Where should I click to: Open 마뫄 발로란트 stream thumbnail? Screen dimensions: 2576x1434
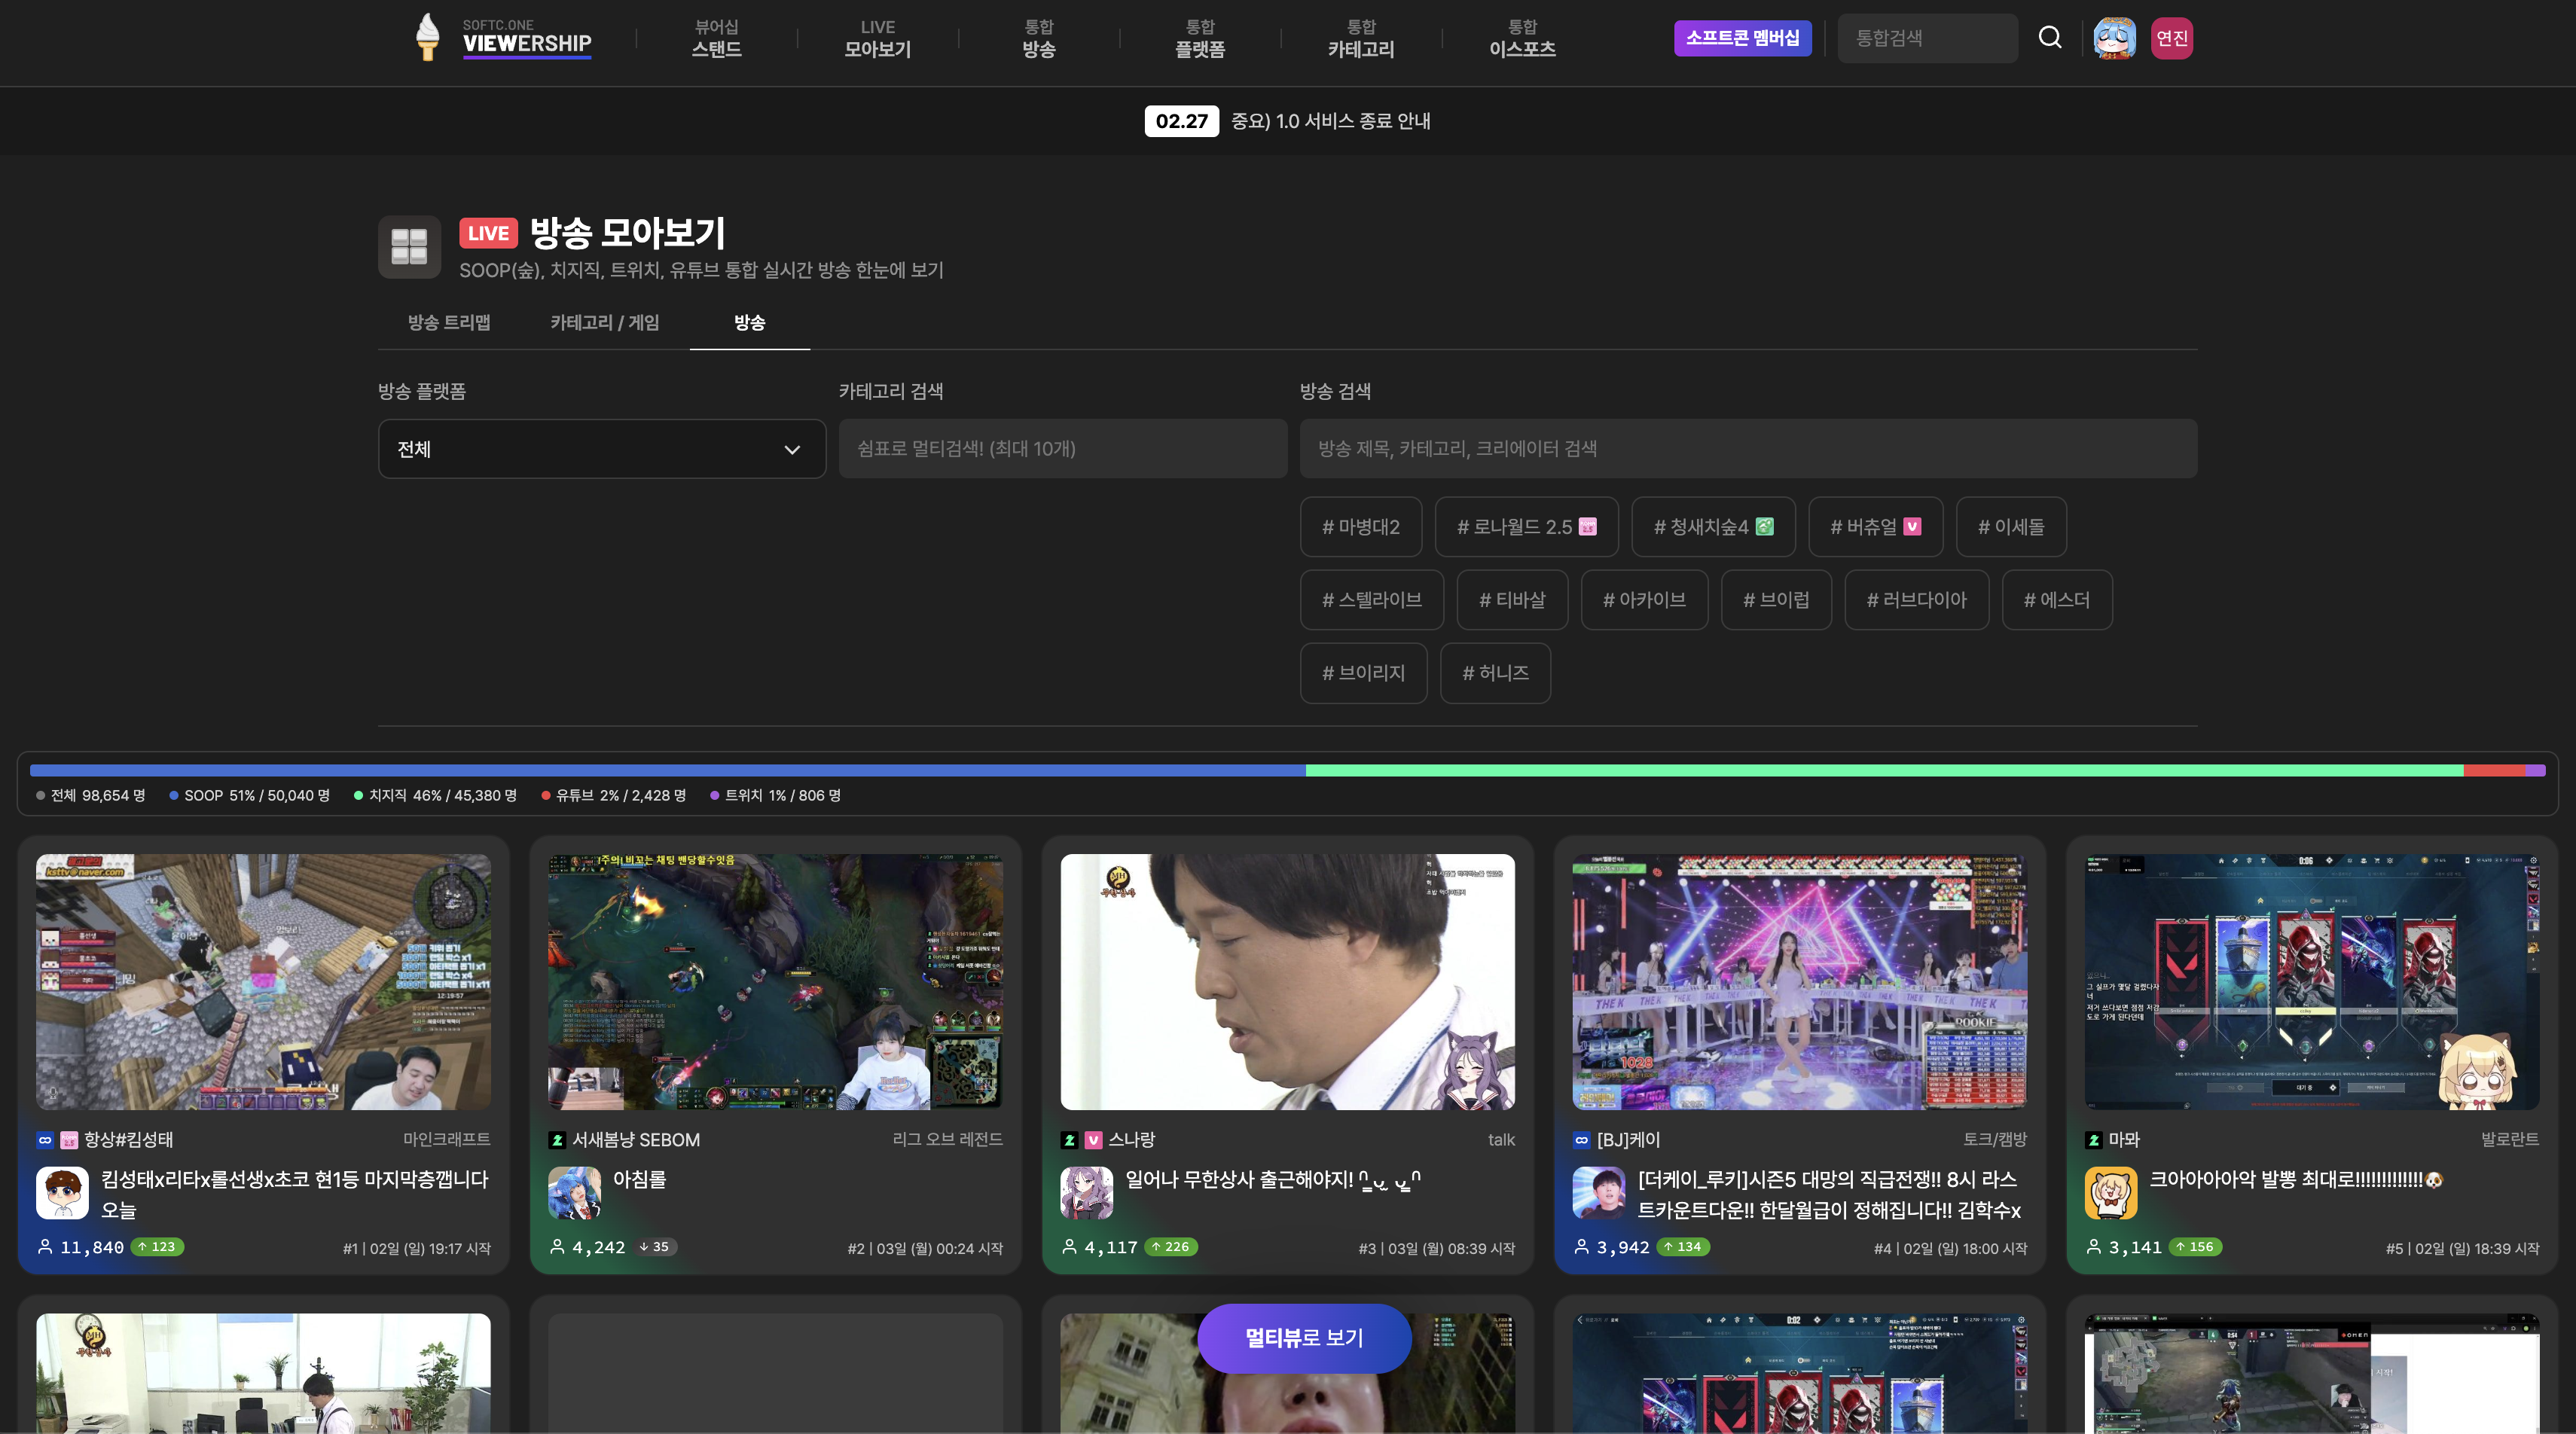[2311, 981]
